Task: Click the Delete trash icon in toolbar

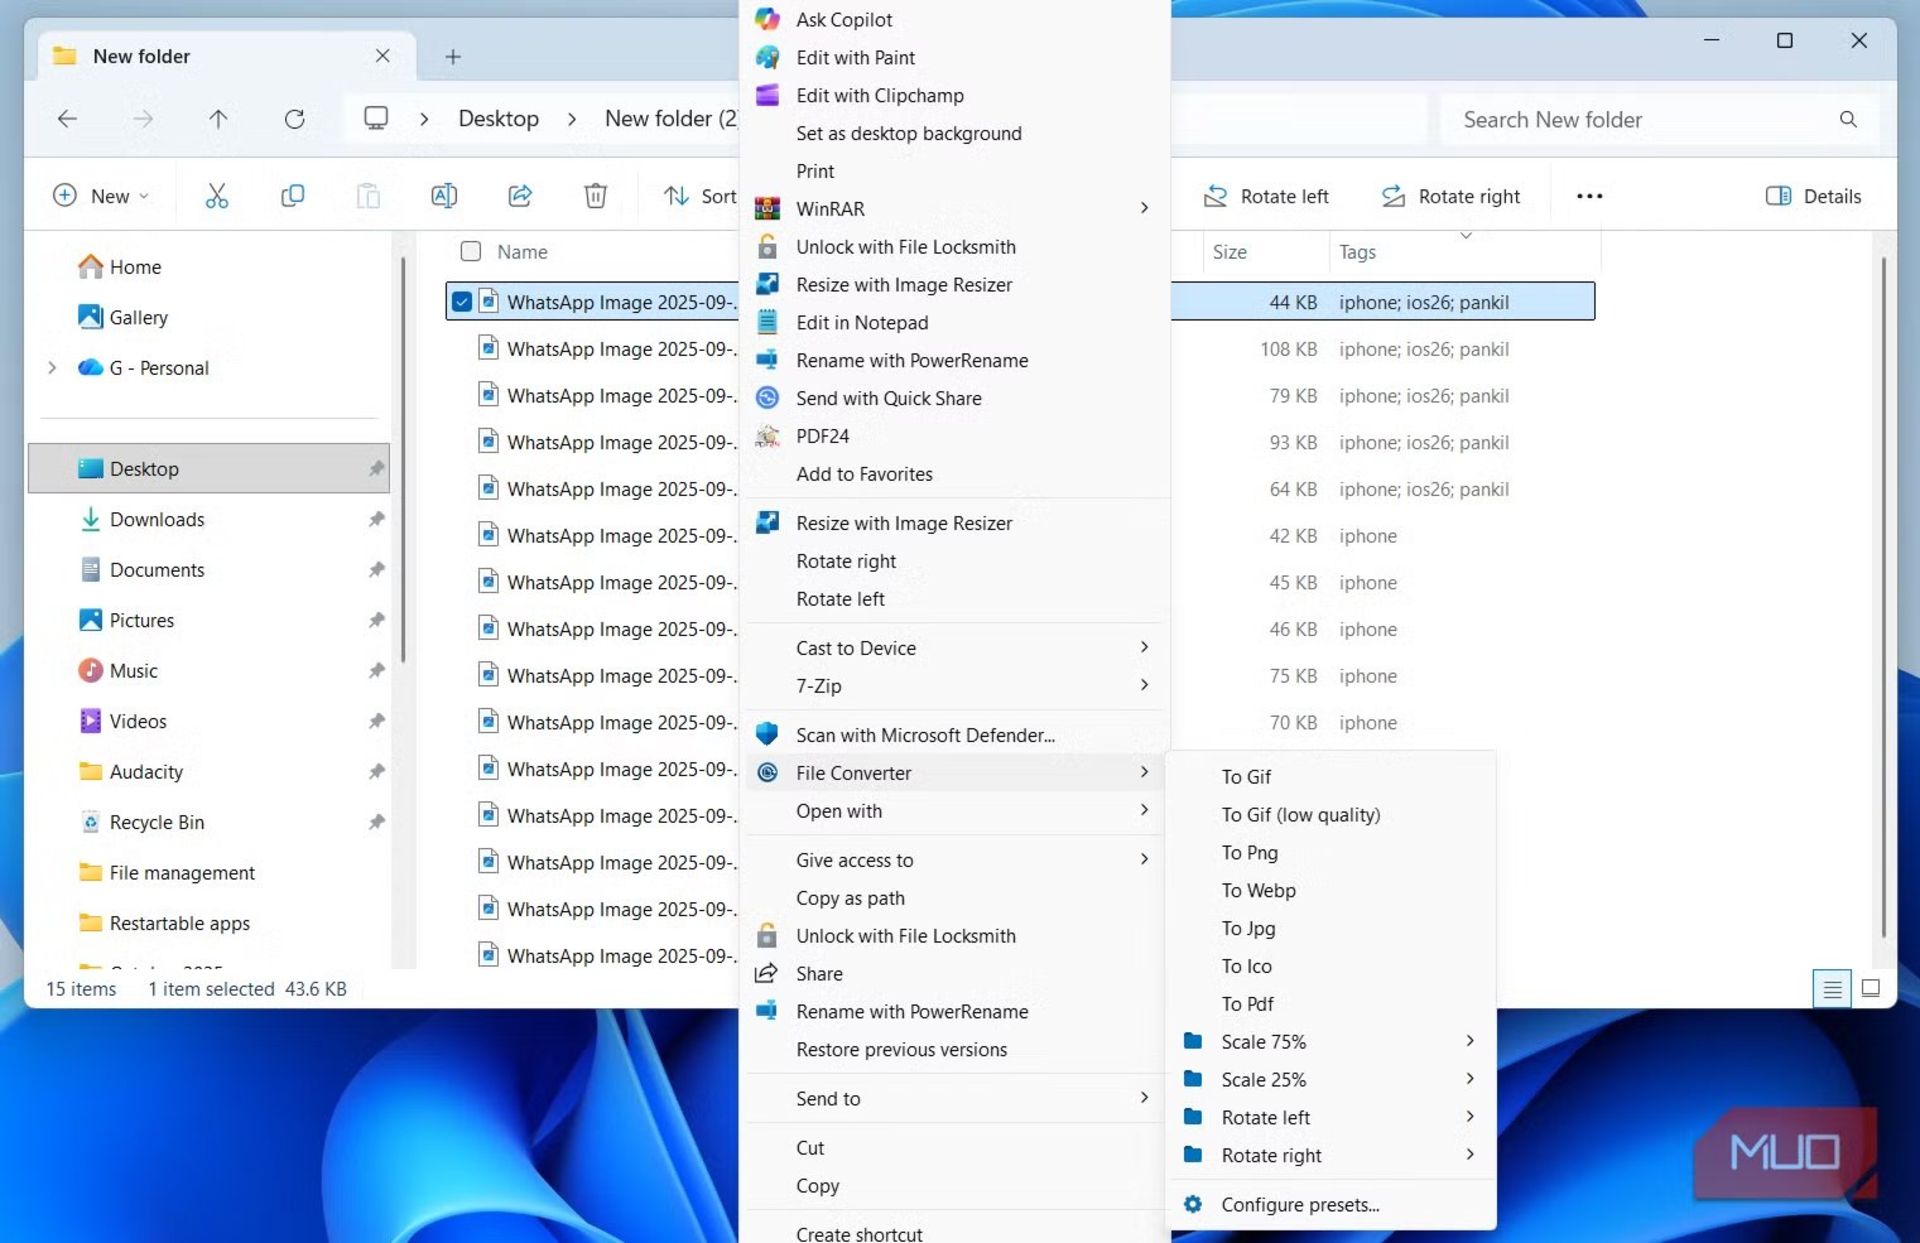Action: 595,196
